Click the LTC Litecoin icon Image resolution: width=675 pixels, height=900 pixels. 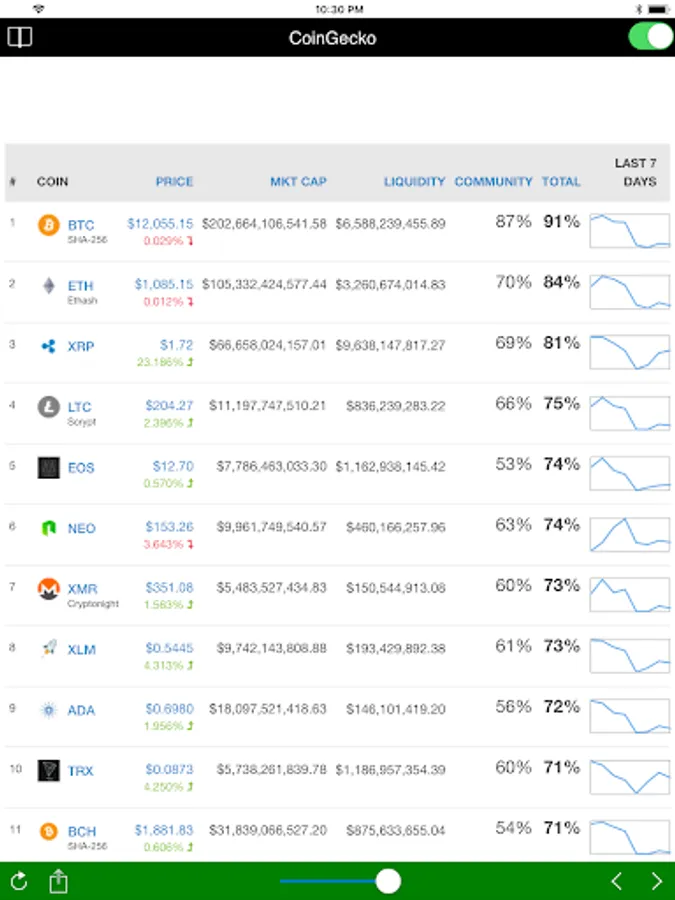coord(49,407)
